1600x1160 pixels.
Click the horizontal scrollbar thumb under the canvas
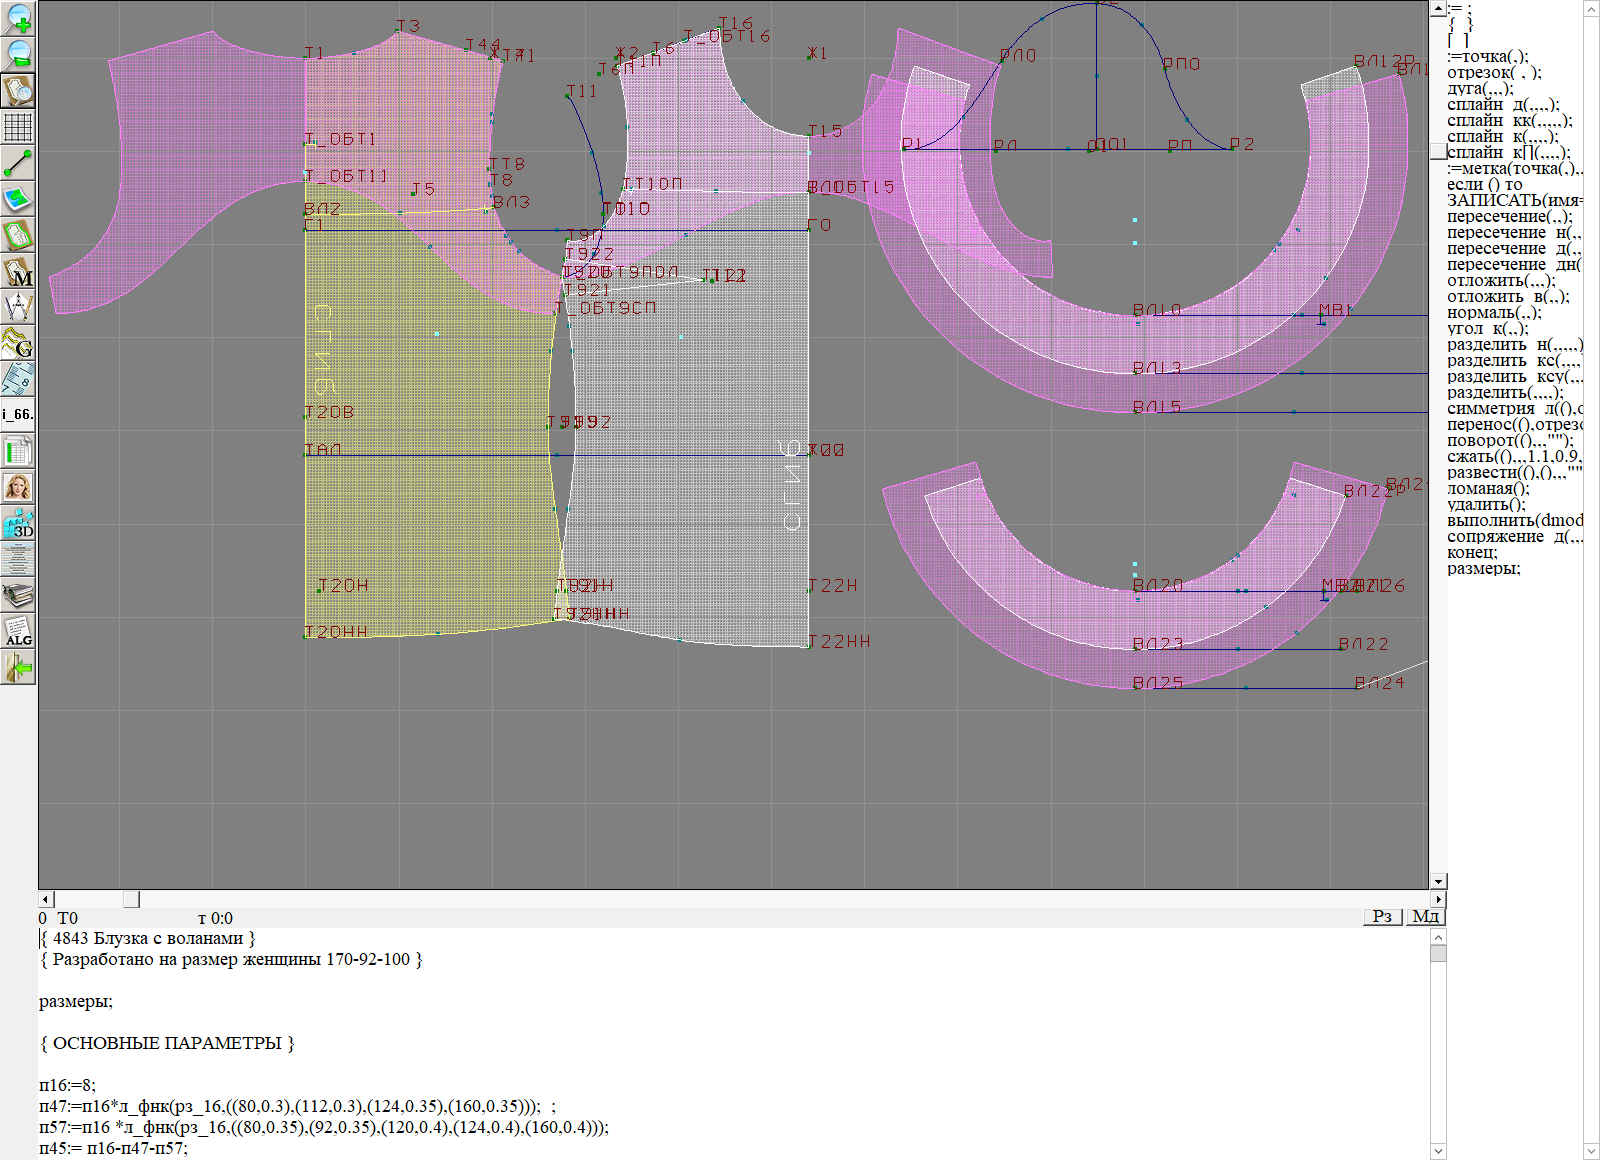[x=131, y=899]
